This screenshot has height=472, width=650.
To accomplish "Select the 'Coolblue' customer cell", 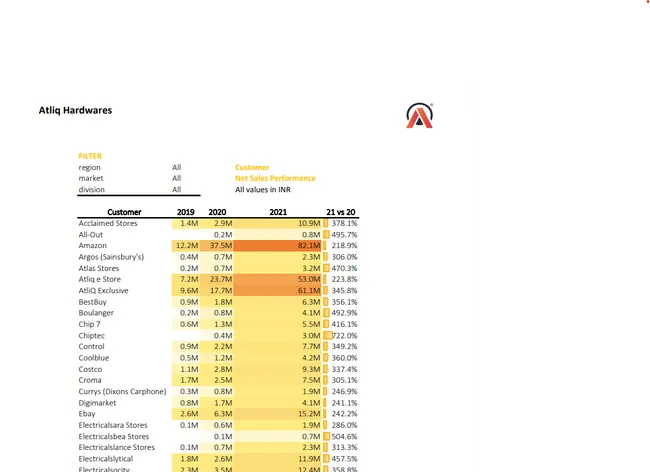I will pos(94,358).
